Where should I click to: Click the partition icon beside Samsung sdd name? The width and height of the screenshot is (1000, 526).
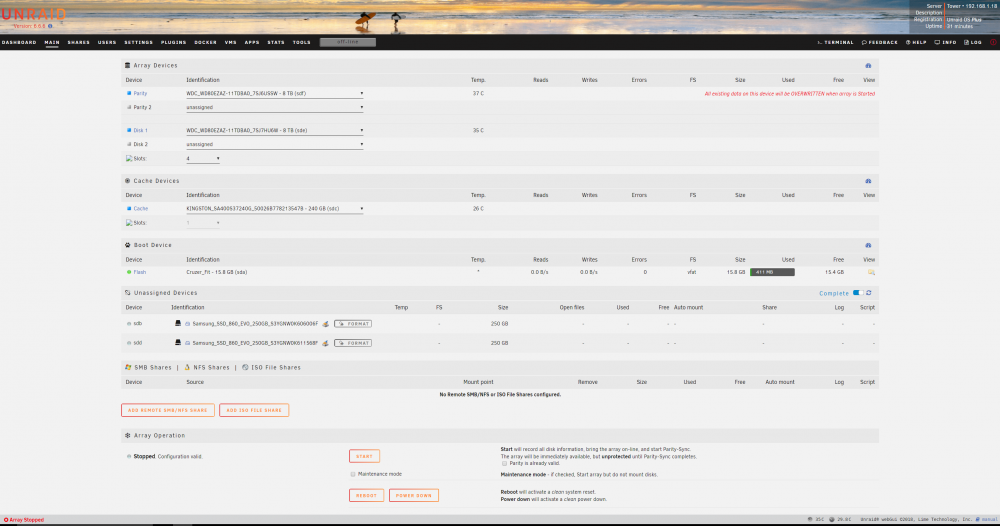click(188, 343)
